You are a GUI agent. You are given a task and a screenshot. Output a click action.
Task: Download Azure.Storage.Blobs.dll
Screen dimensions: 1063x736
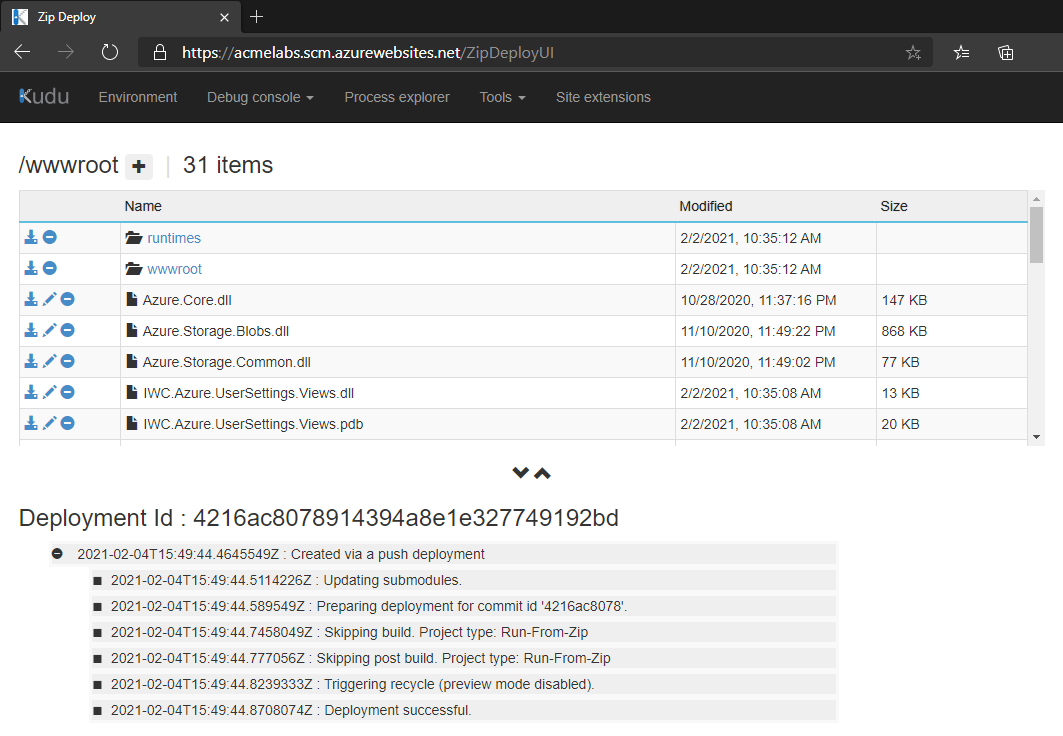(x=31, y=330)
